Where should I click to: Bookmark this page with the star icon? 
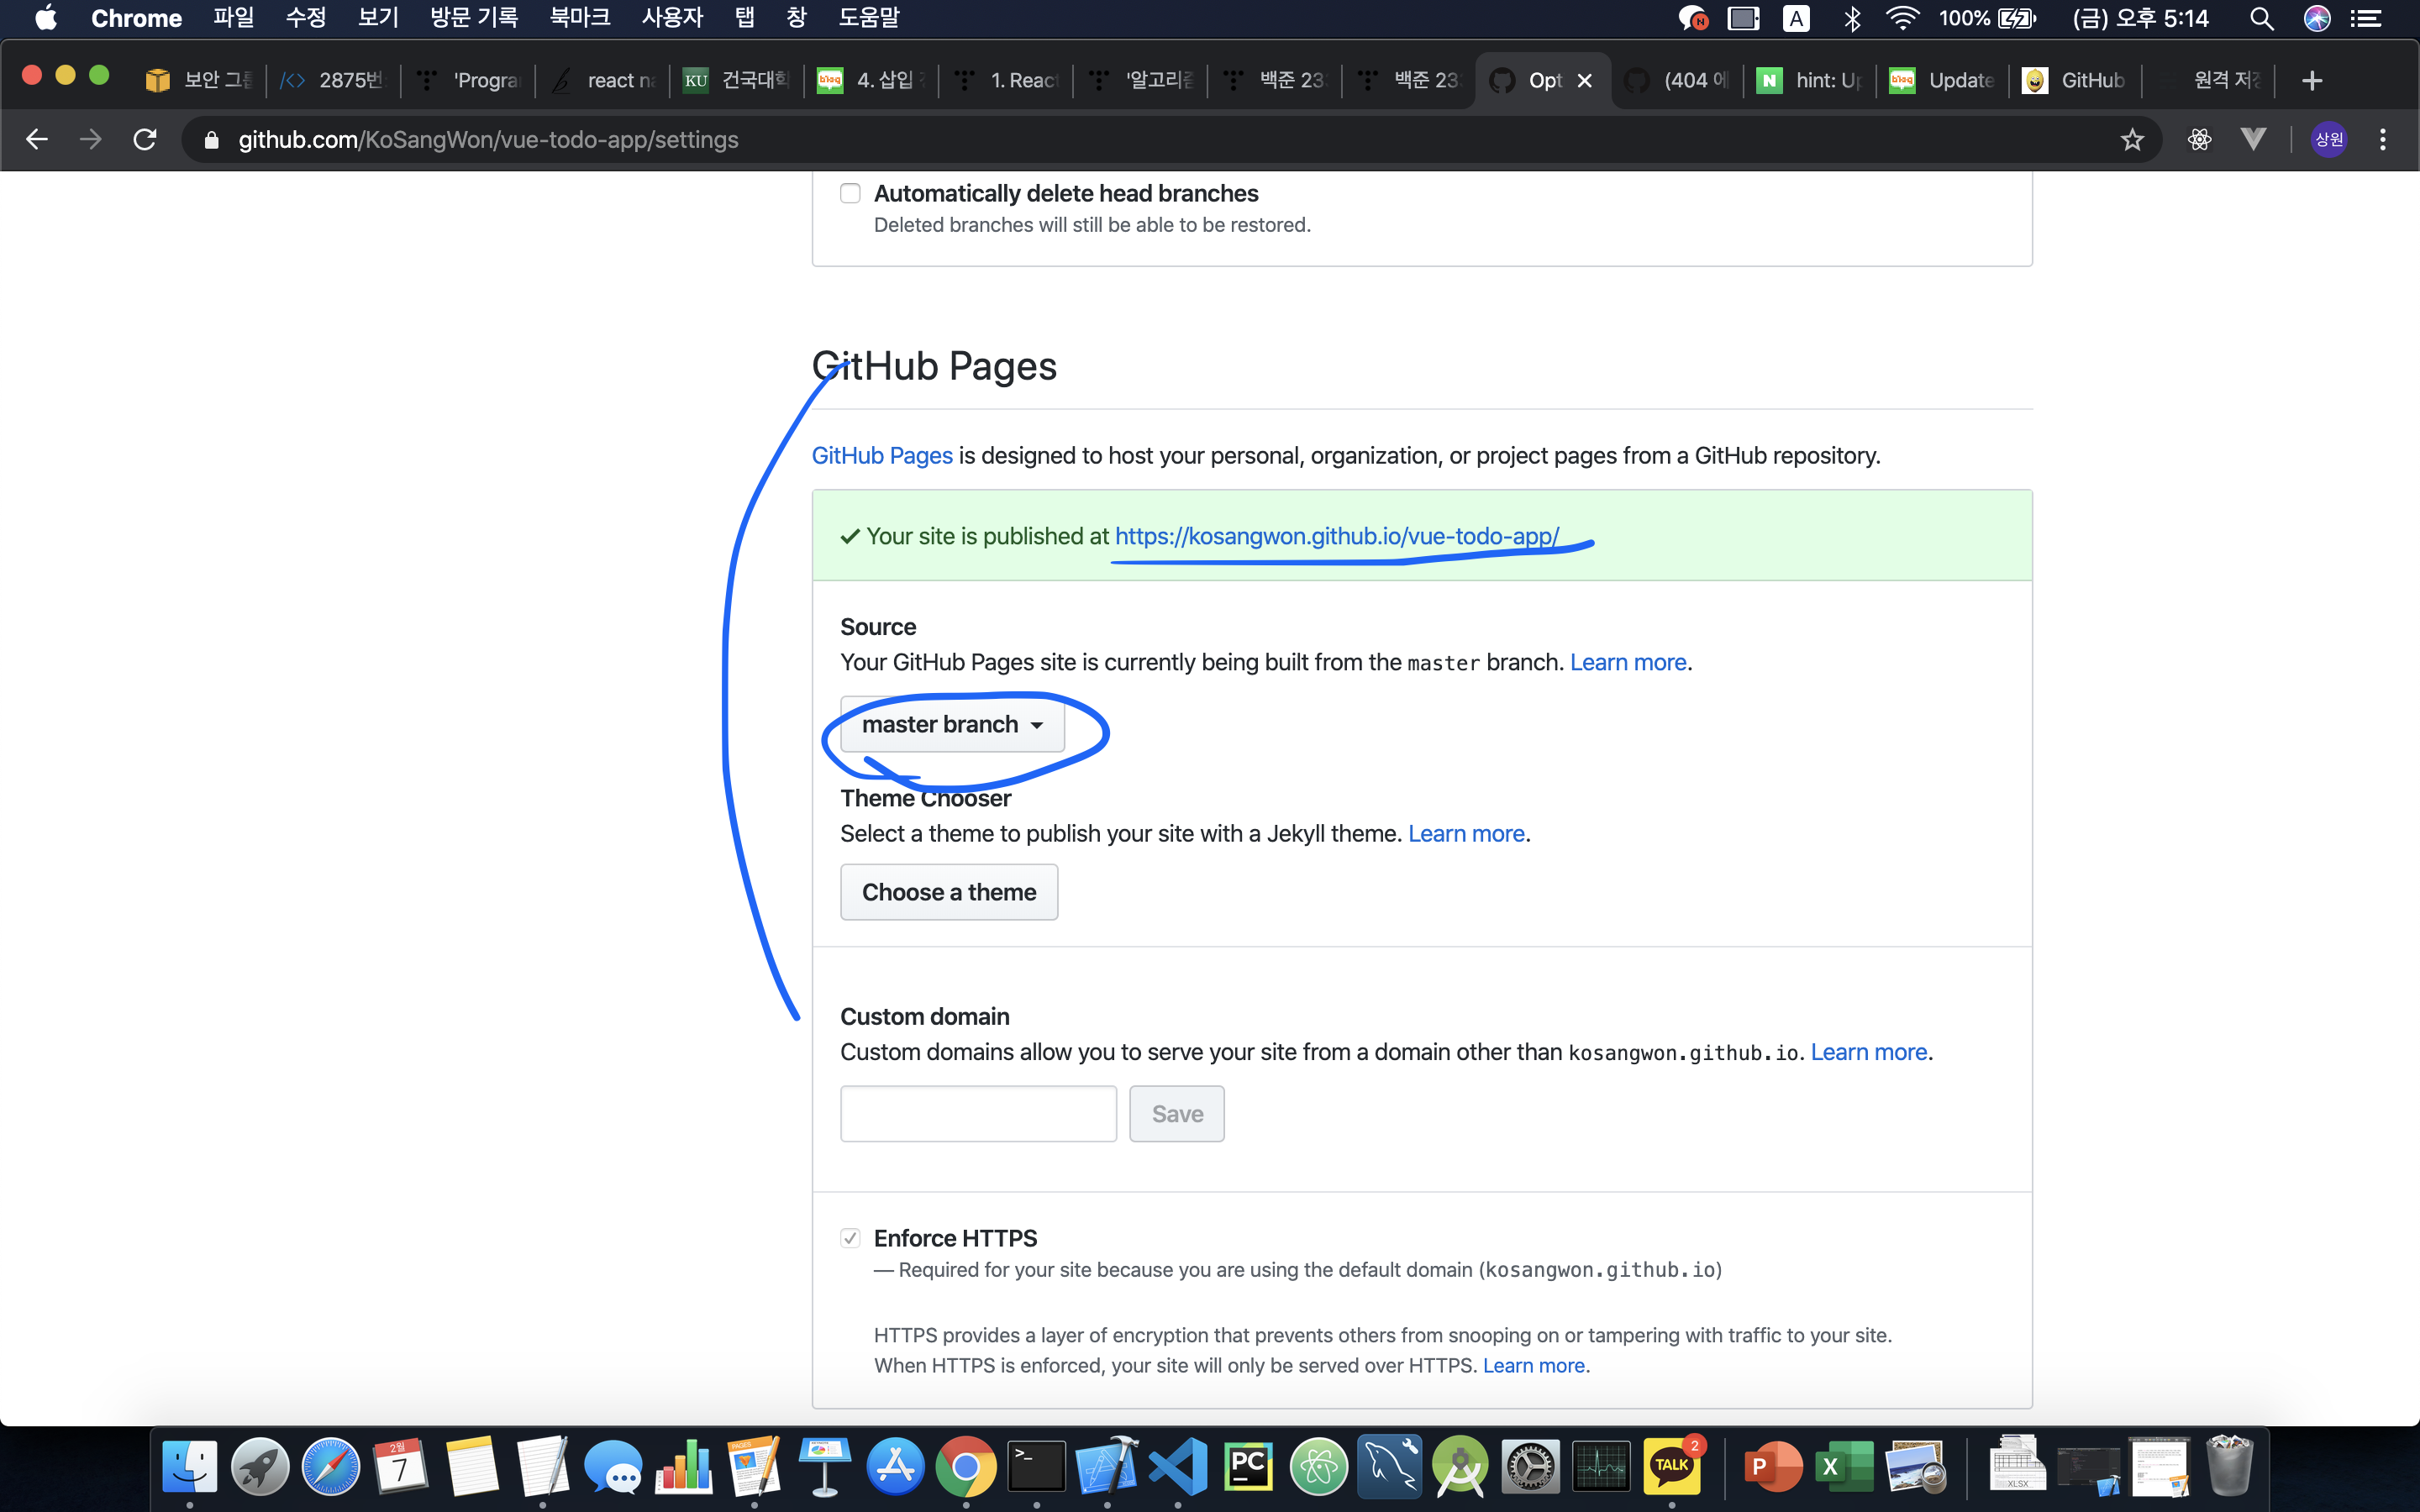coord(2132,140)
